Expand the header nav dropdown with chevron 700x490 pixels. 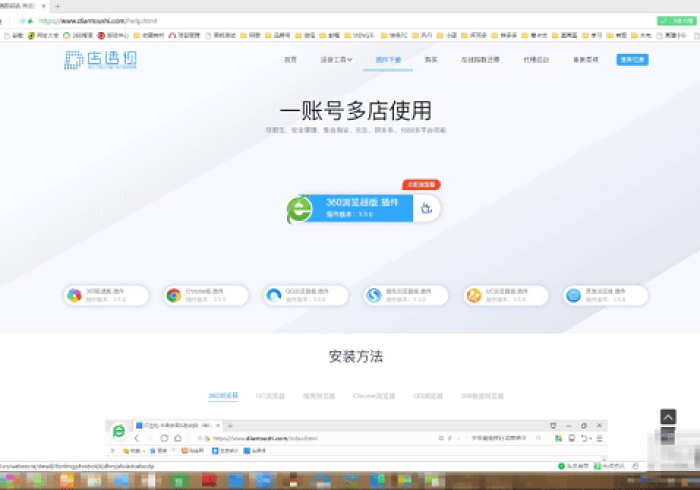tap(336, 59)
